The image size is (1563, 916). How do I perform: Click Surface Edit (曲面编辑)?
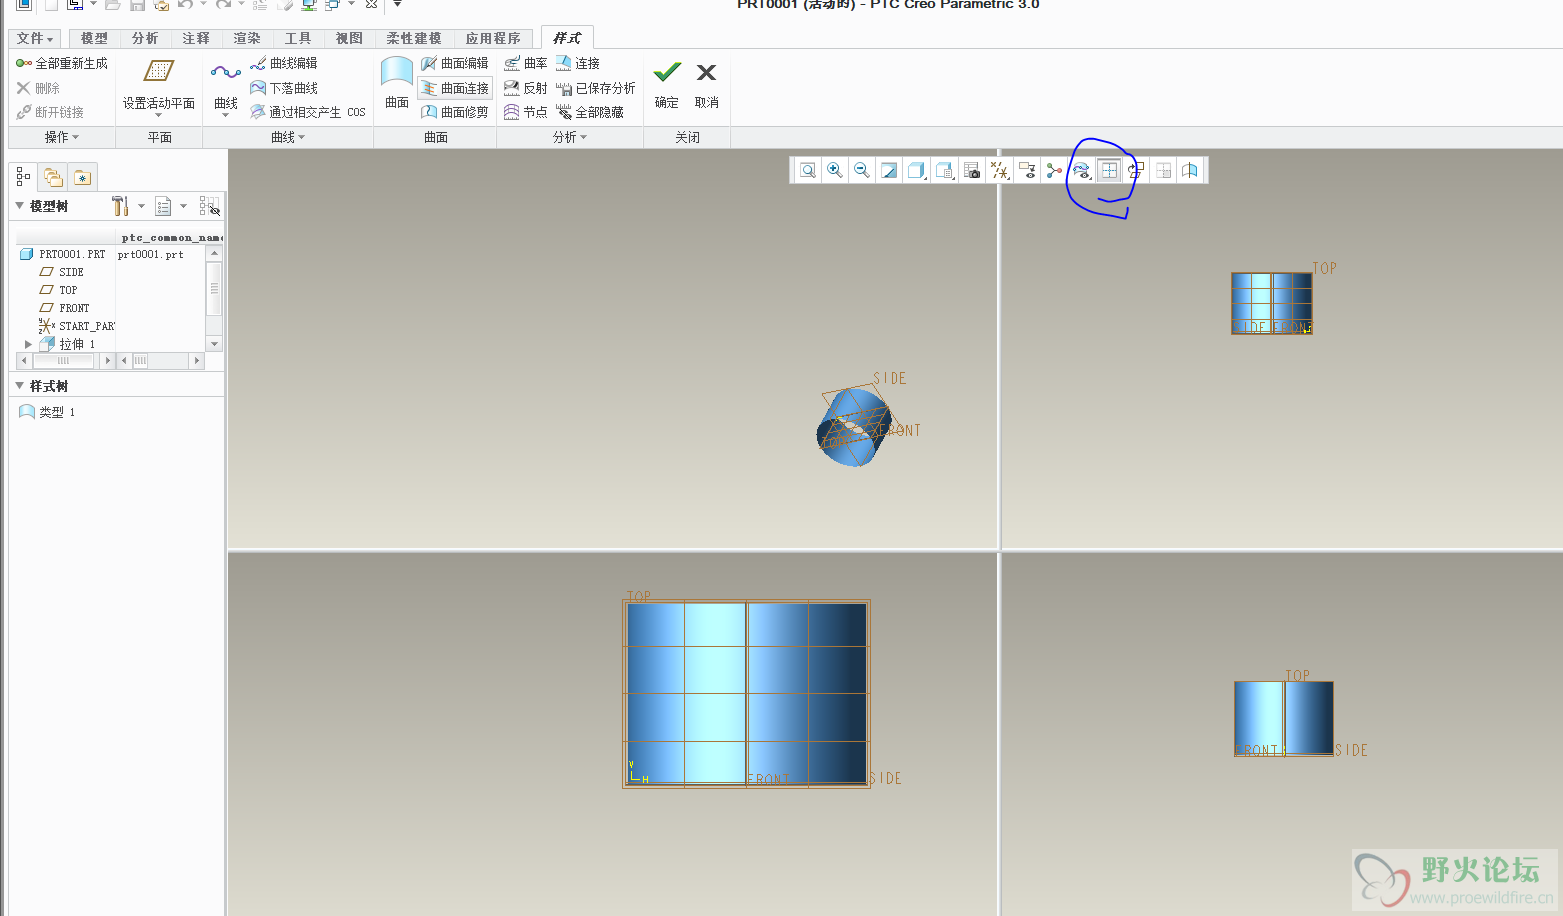[x=455, y=63]
